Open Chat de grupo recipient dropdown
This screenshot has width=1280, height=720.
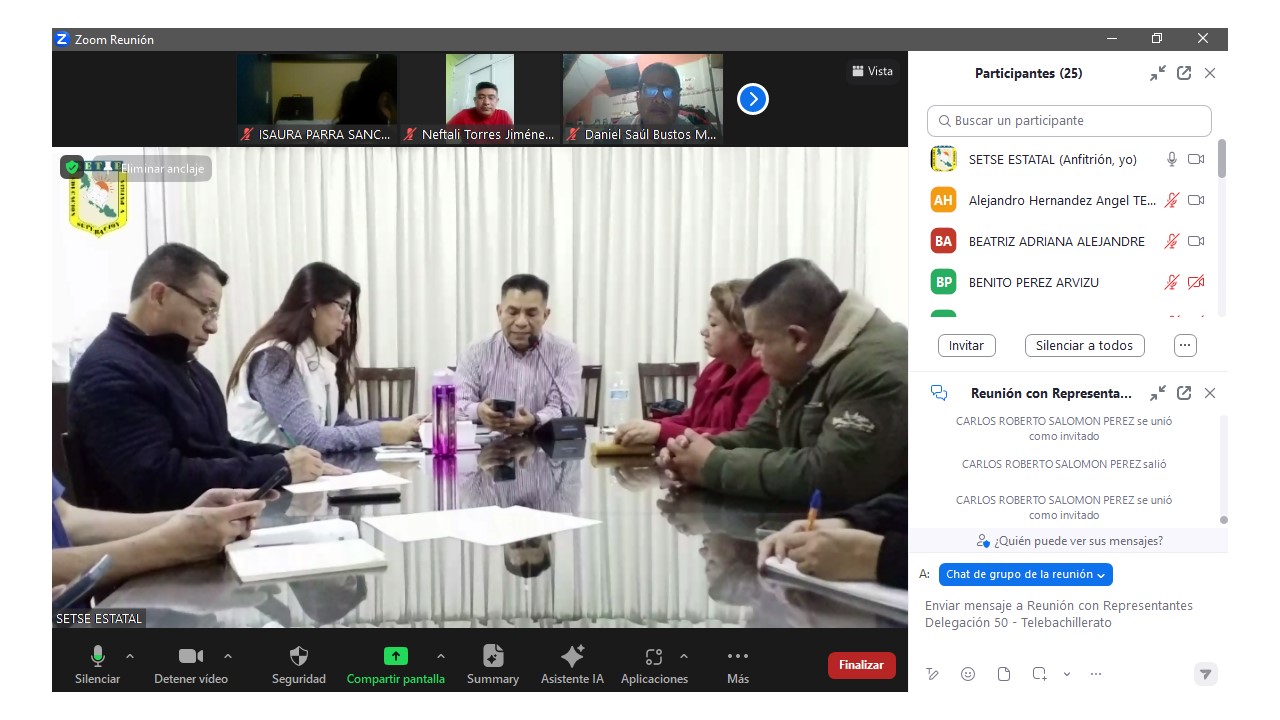coord(1025,574)
